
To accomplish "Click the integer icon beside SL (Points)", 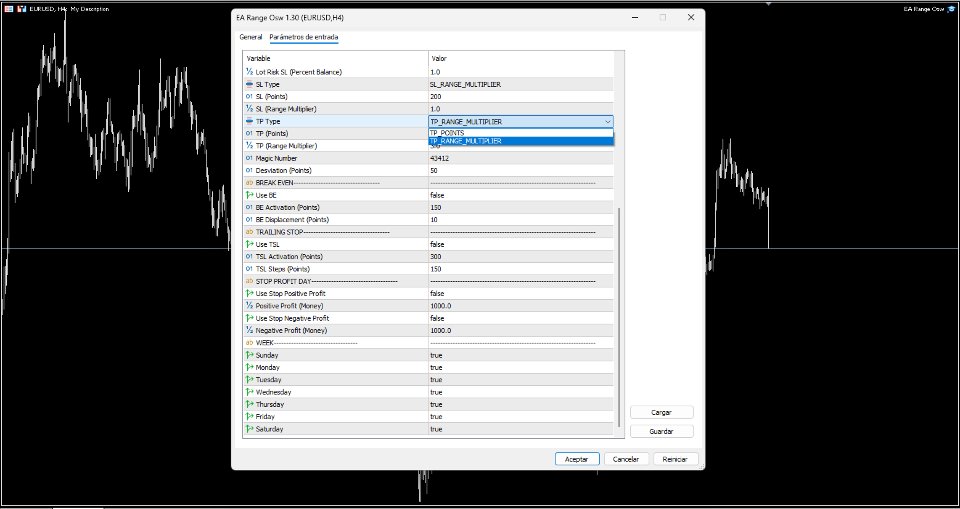I will coord(249,97).
